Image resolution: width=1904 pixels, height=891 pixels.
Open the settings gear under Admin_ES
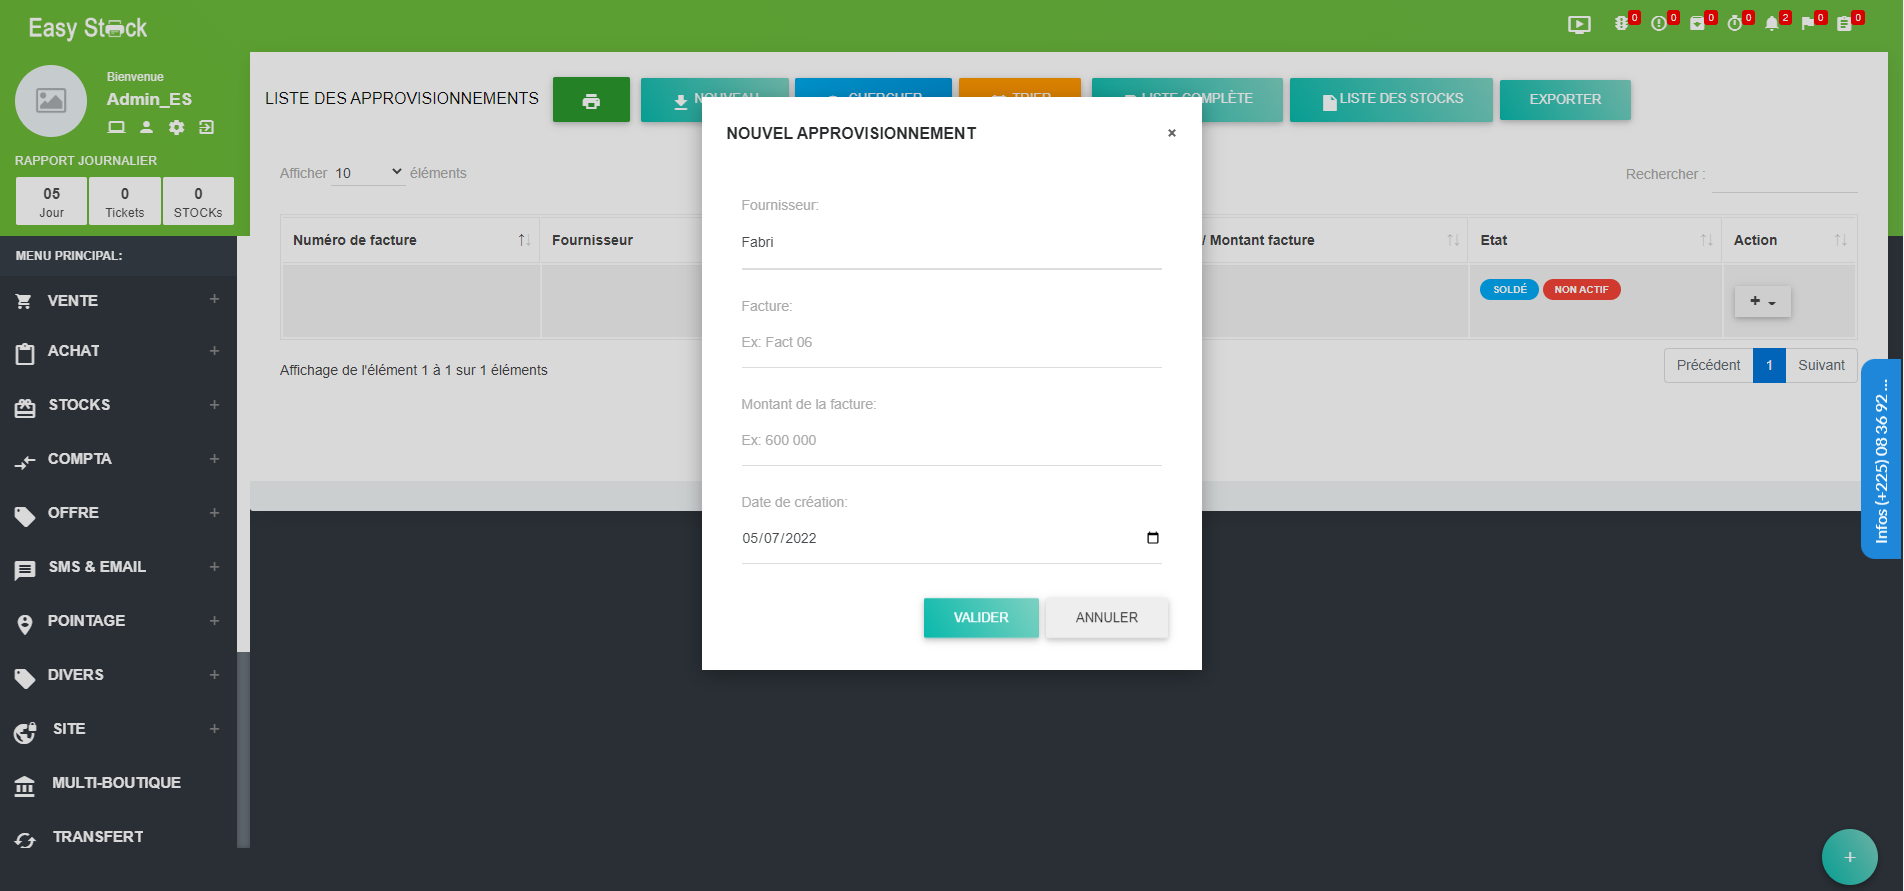[177, 127]
